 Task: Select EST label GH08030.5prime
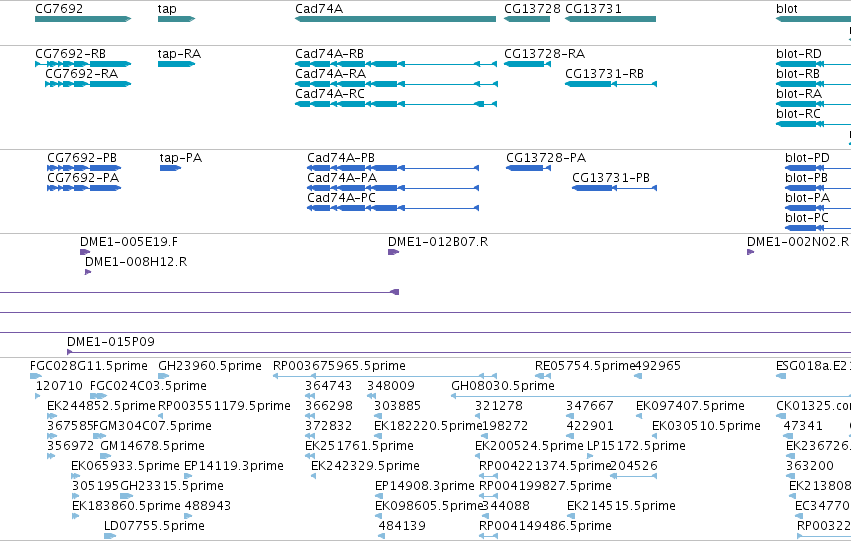tap(503, 386)
